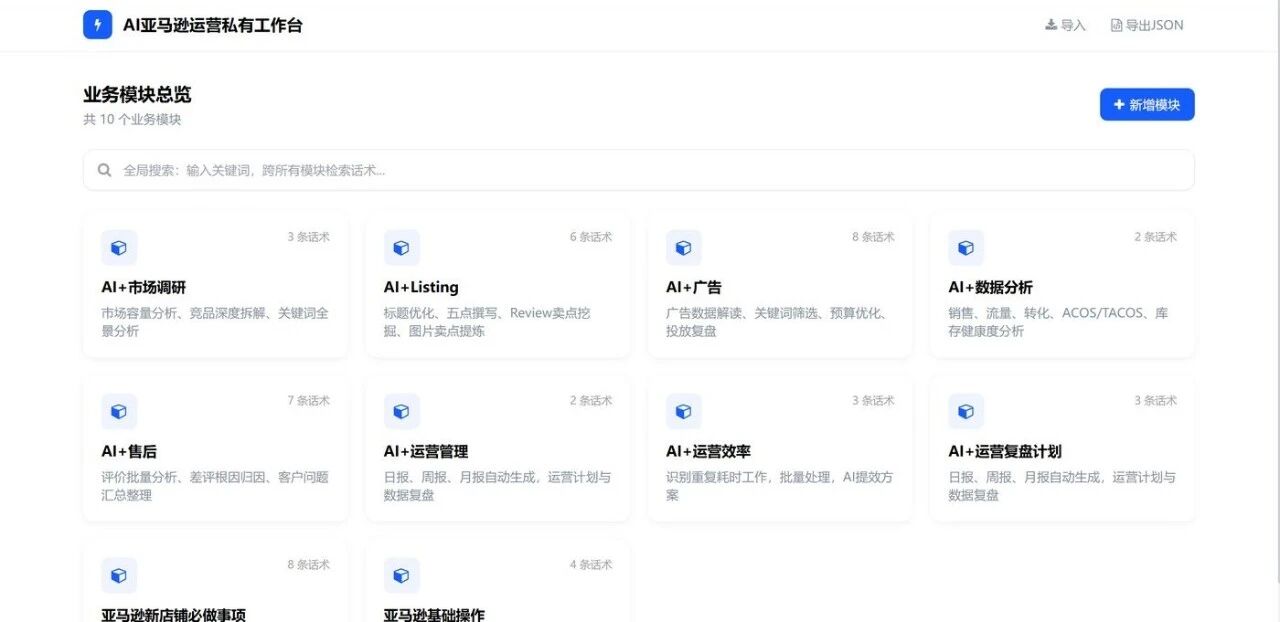
Task: Open the 亚马逊基础操作 module title
Action: pyautogui.click(x=434, y=614)
